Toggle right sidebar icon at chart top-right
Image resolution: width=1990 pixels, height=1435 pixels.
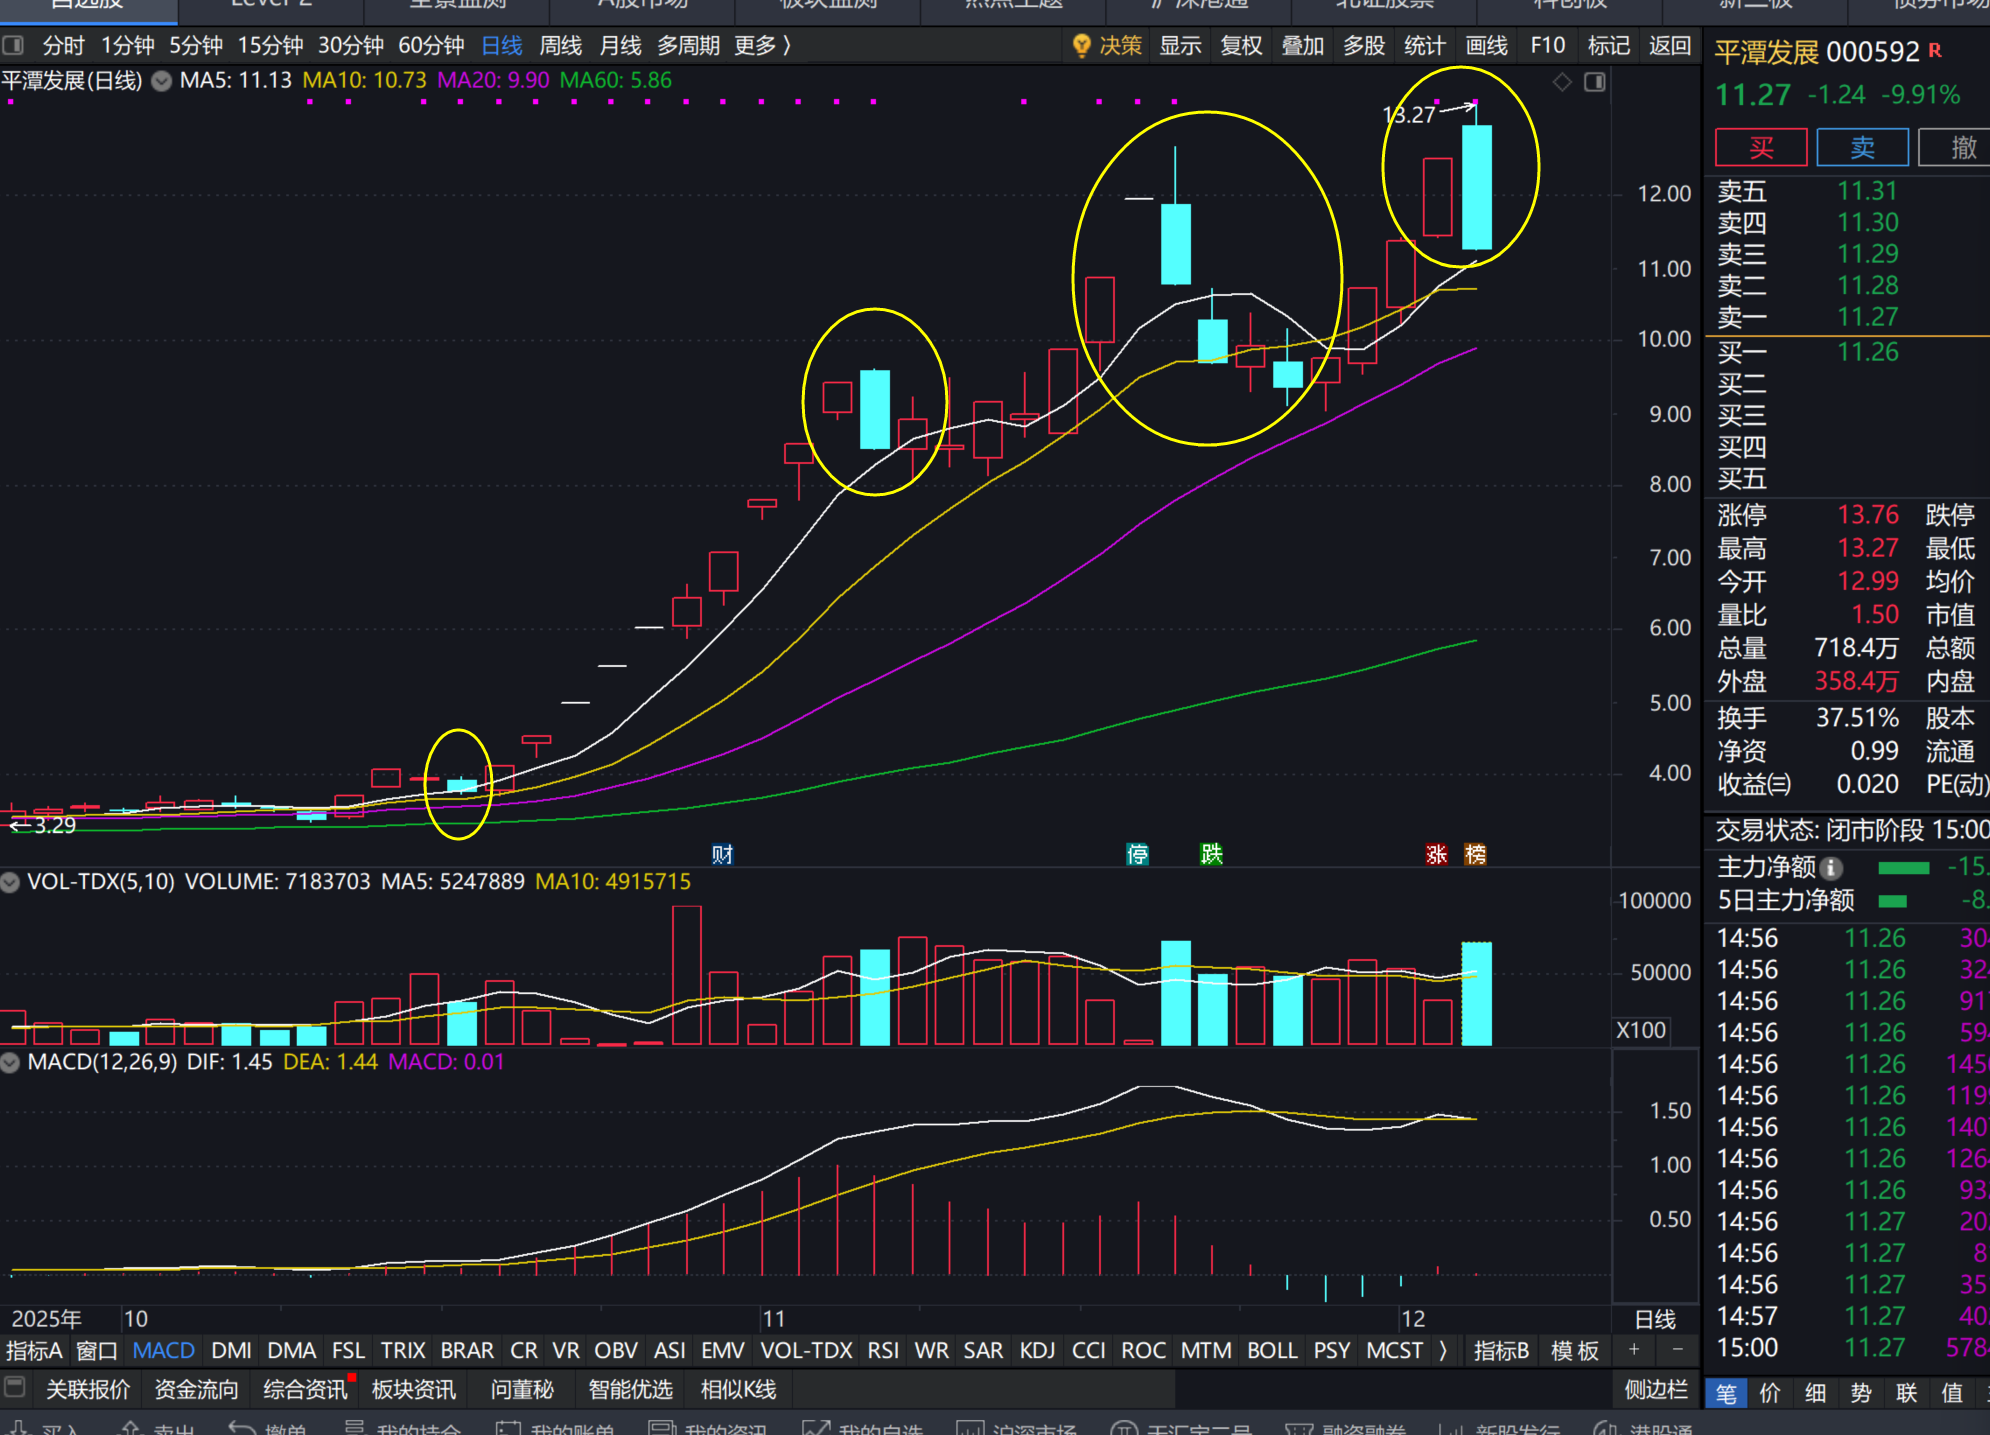point(1595,82)
